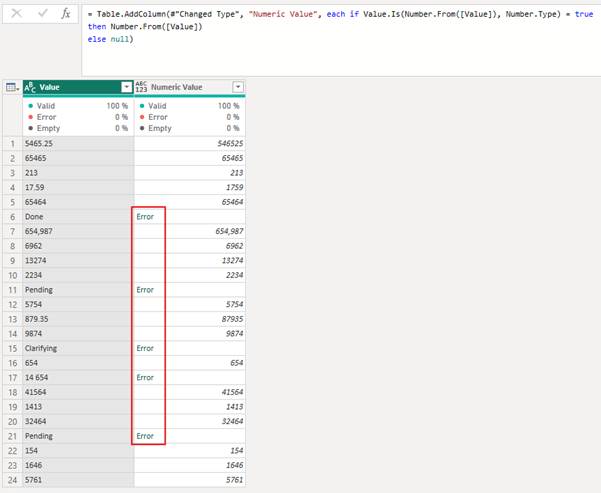Click the Valid 100% quality indicator under Value

click(76, 105)
